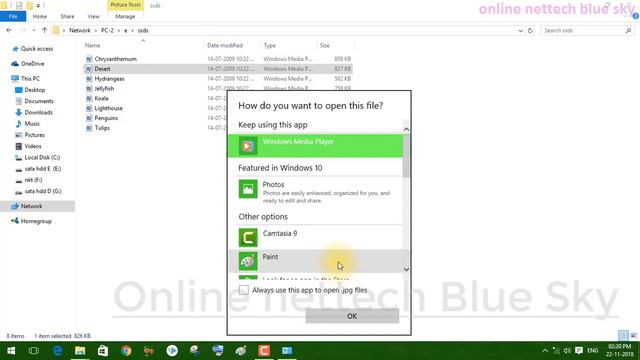This screenshot has width=640, height=360.
Task: Click the PC-2 breadcrumb segment
Action: click(107, 31)
